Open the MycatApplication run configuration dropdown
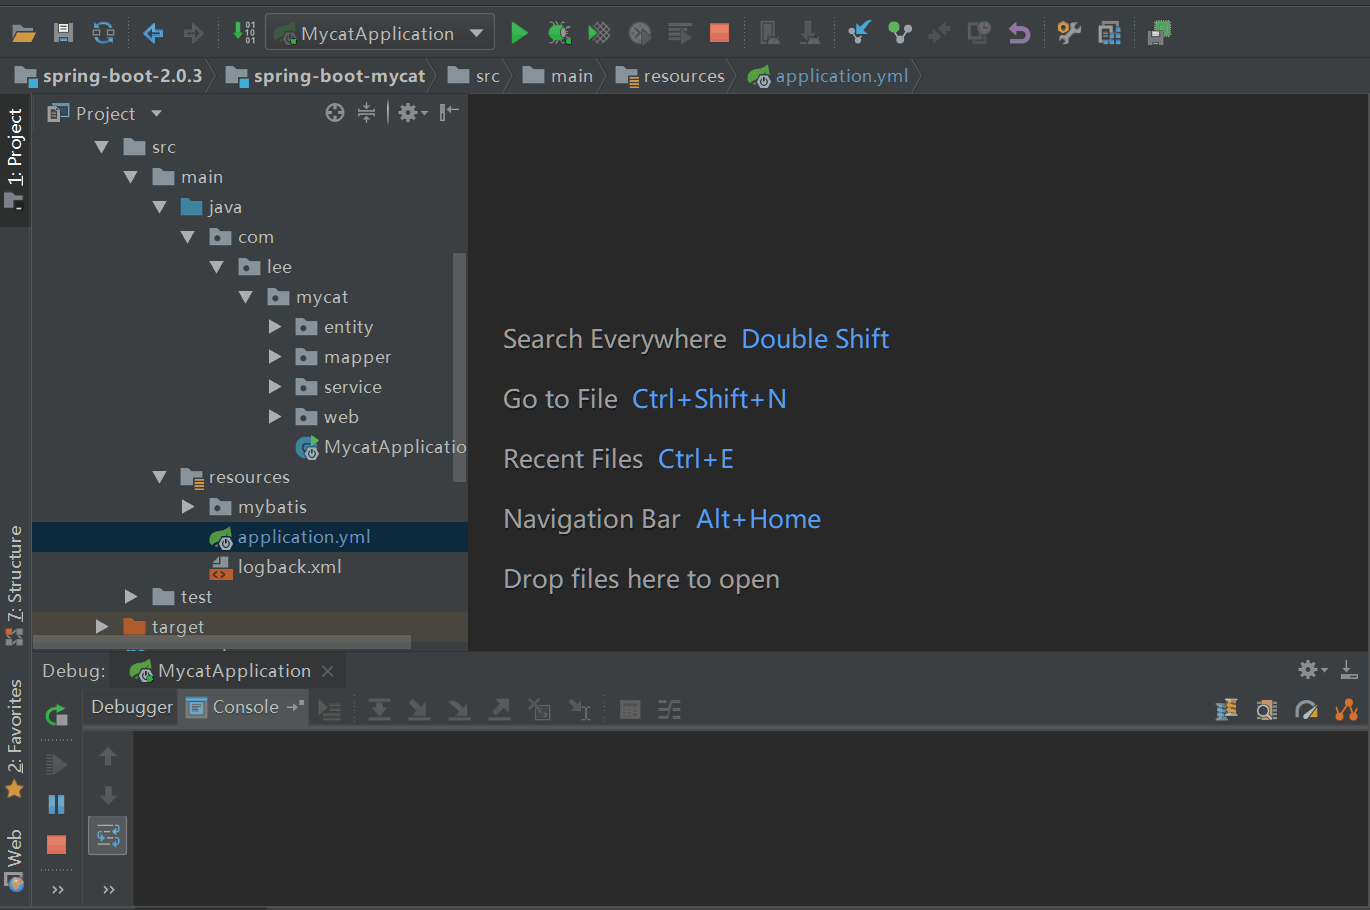This screenshot has width=1370, height=910. point(380,33)
